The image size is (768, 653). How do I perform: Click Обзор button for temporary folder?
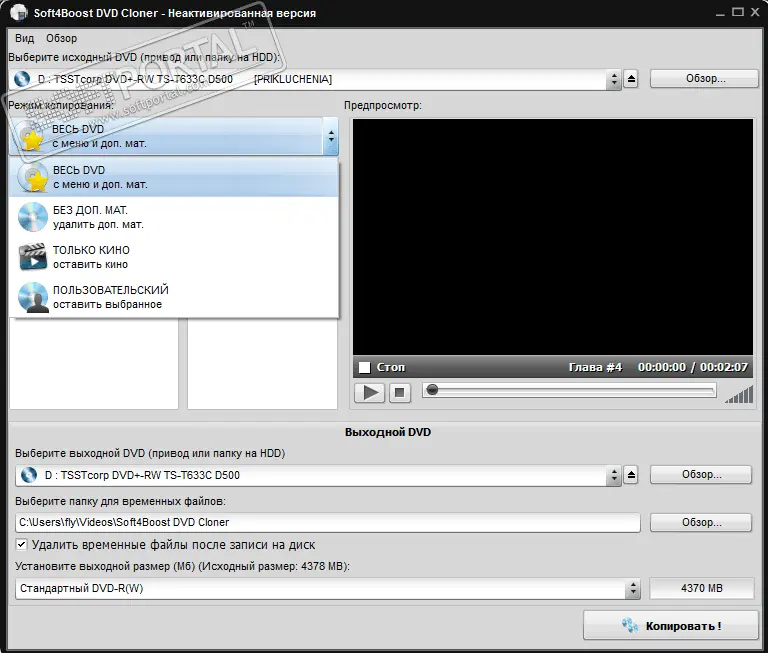[700, 522]
